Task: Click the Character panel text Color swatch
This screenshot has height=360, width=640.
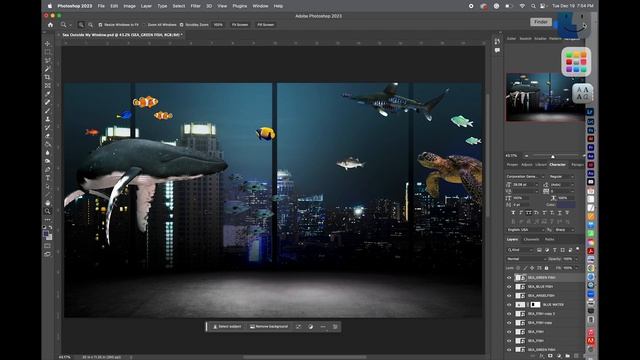Action: [567, 205]
